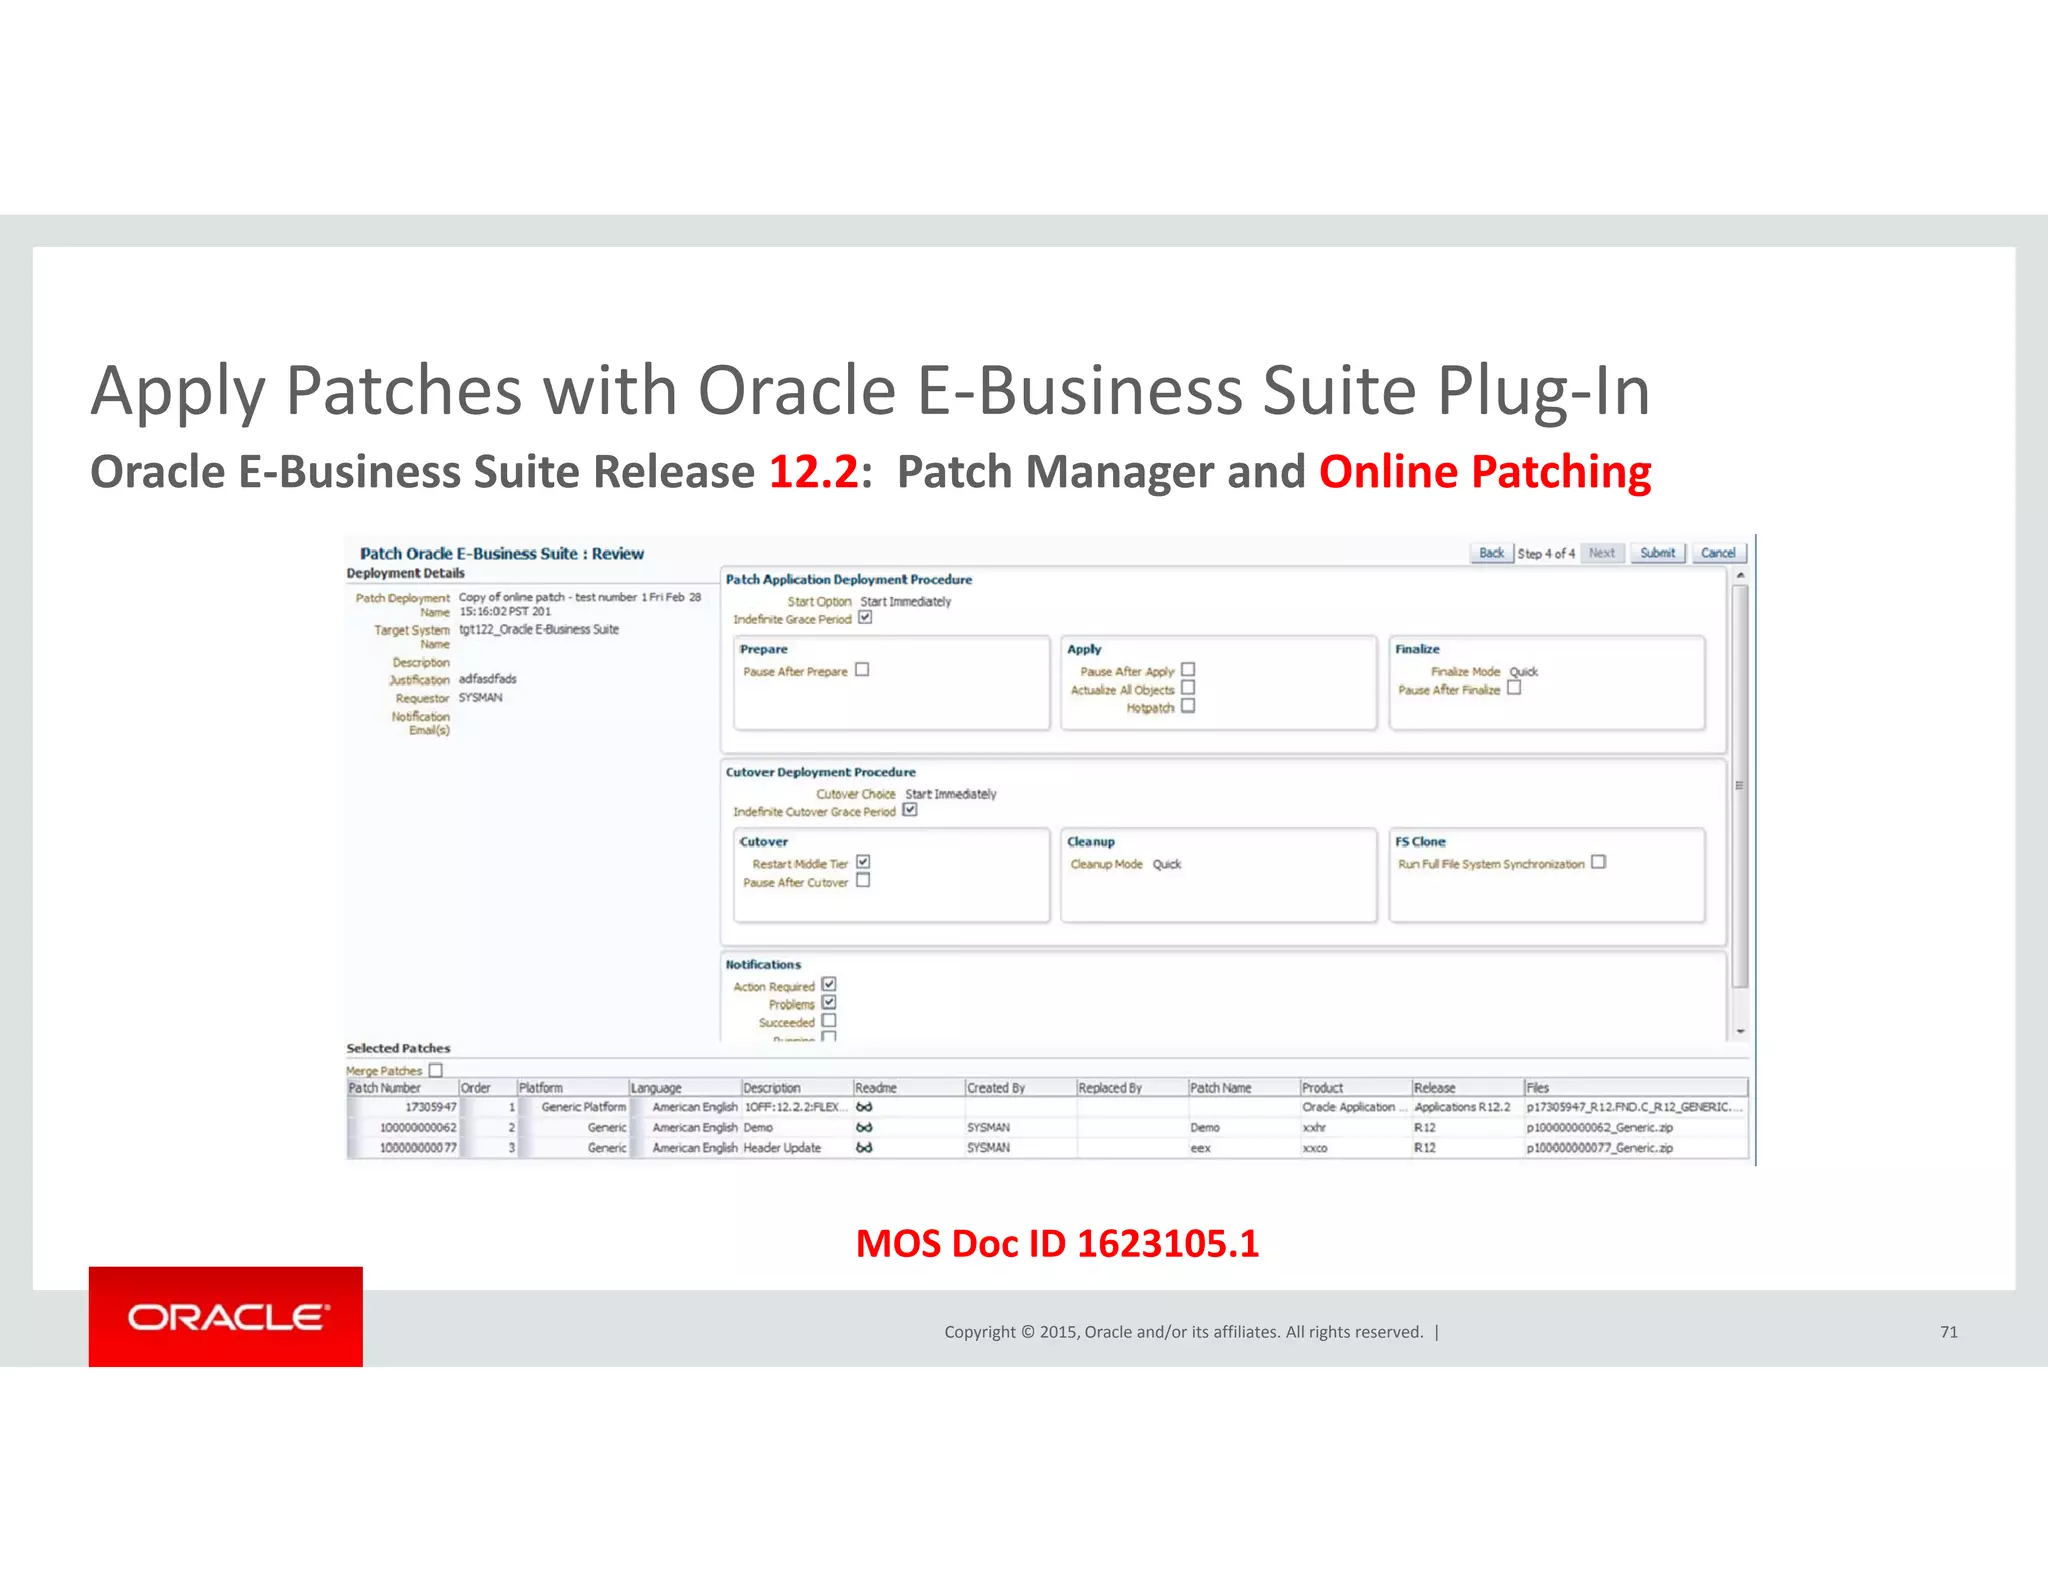Open readme glasses icon for patch 100000000062

[864, 1127]
